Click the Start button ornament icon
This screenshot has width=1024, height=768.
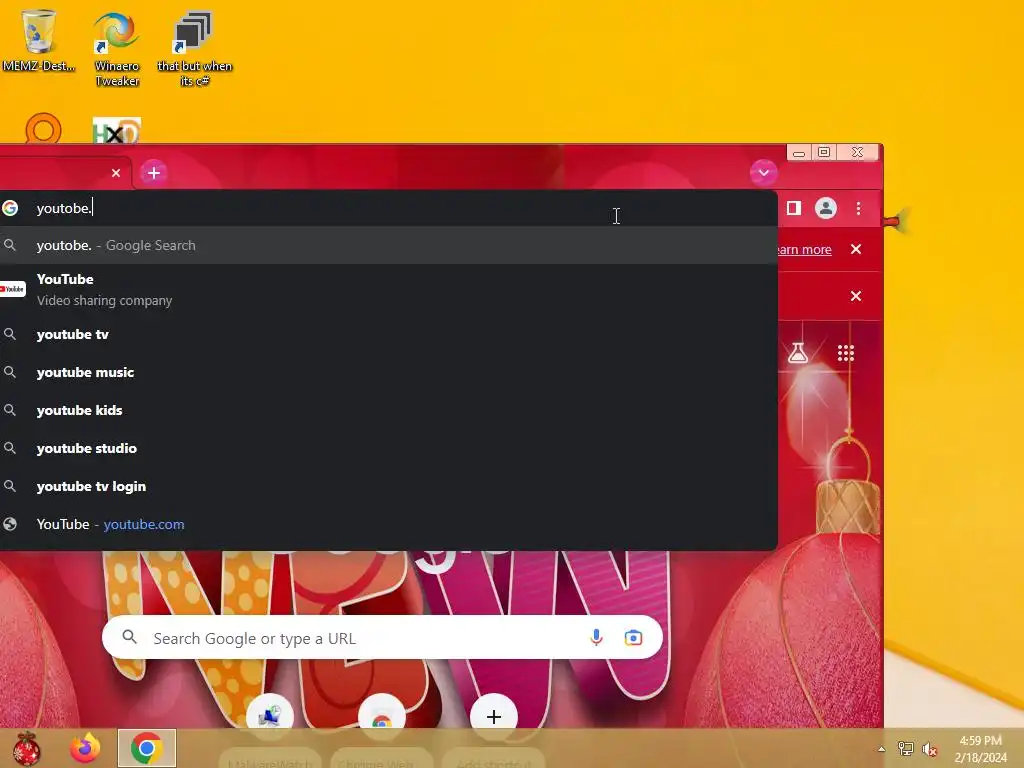point(27,748)
